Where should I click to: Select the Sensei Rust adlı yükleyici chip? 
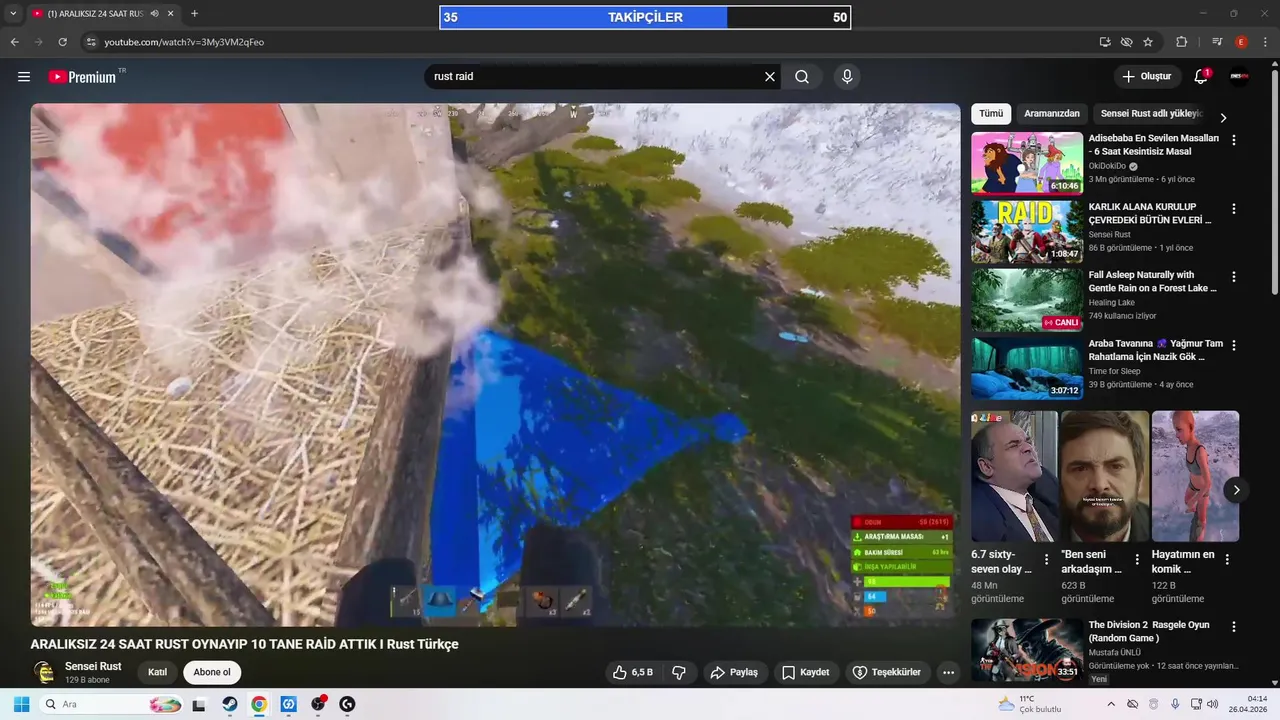(x=1151, y=114)
